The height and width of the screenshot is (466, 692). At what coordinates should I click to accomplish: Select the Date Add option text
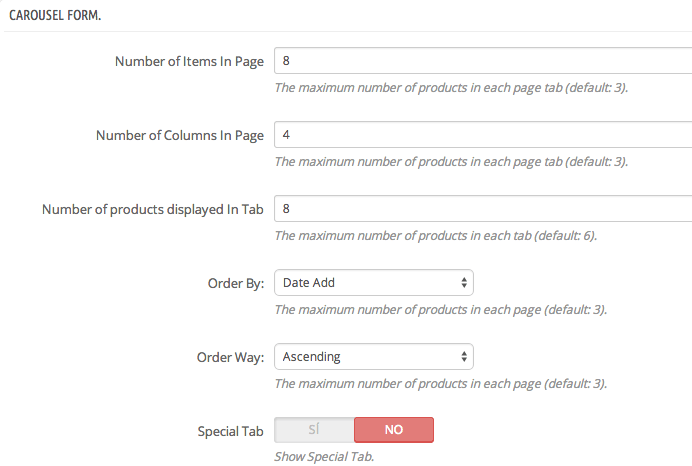tap(309, 283)
